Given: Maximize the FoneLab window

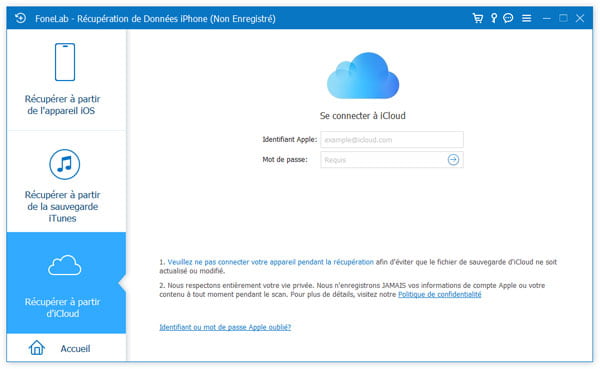Looking at the screenshot, I should pyautogui.click(x=563, y=18).
